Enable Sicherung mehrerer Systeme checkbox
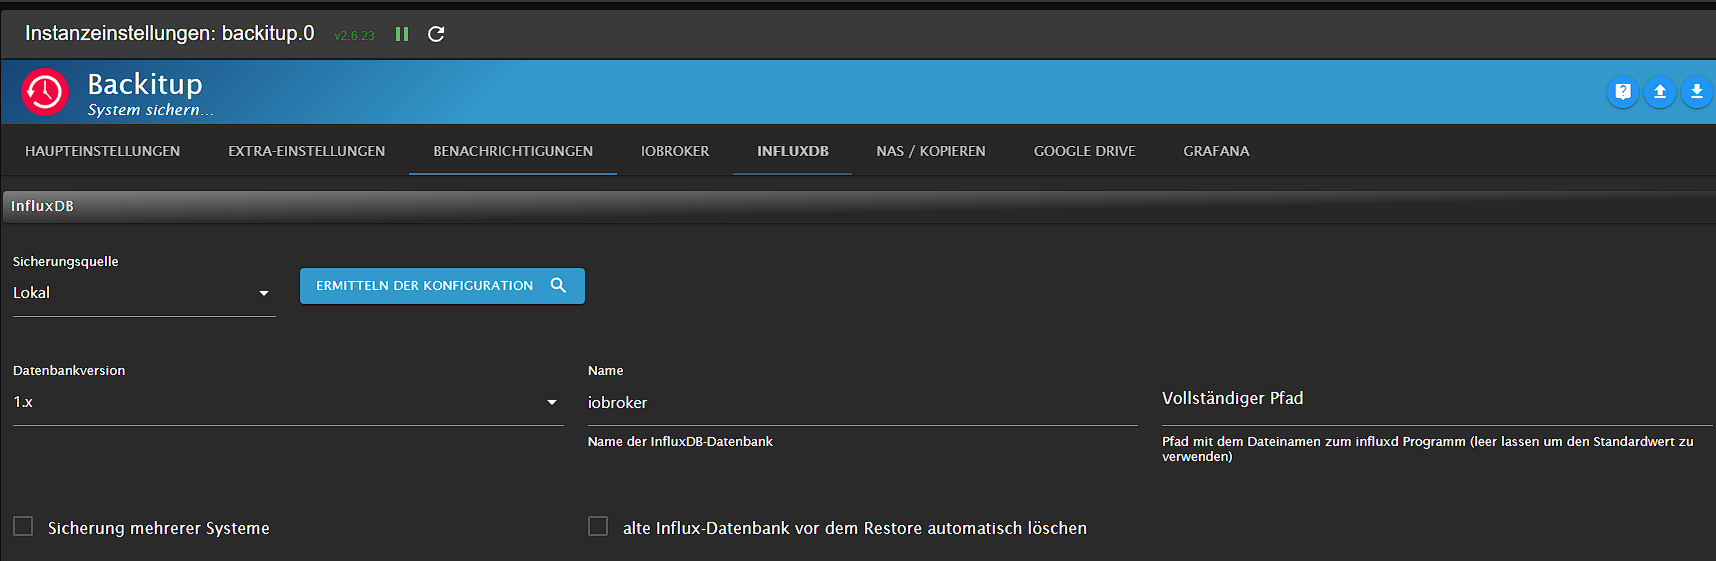This screenshot has height=561, width=1716. pos(23,526)
